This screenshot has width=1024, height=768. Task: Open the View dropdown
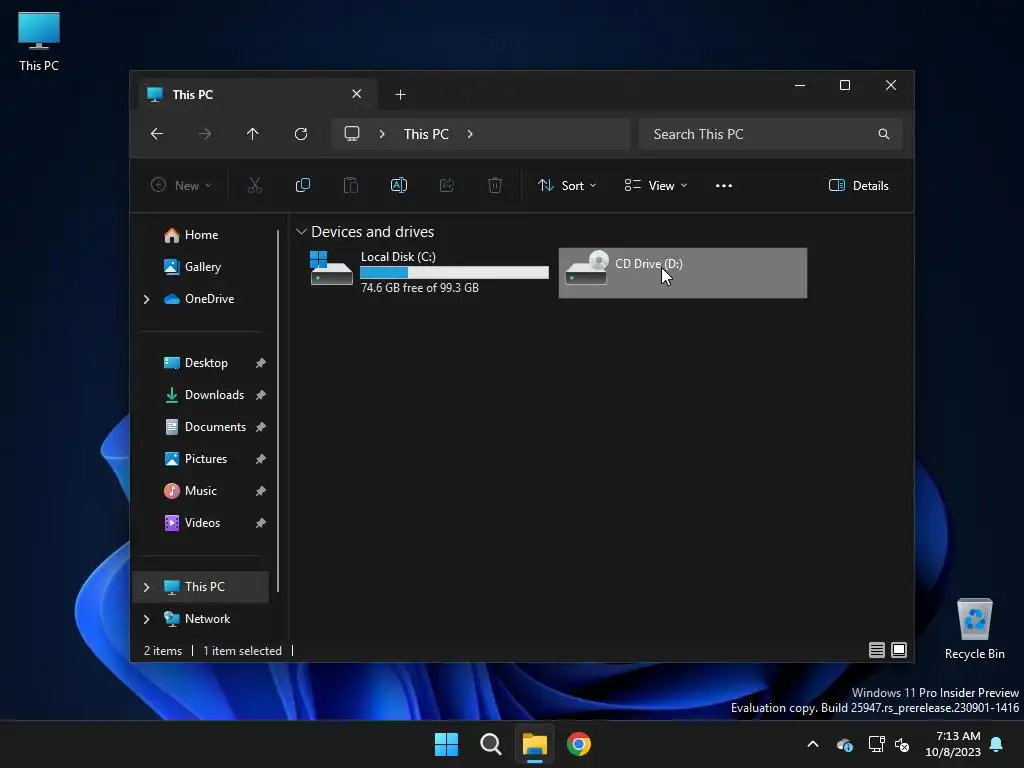point(656,185)
